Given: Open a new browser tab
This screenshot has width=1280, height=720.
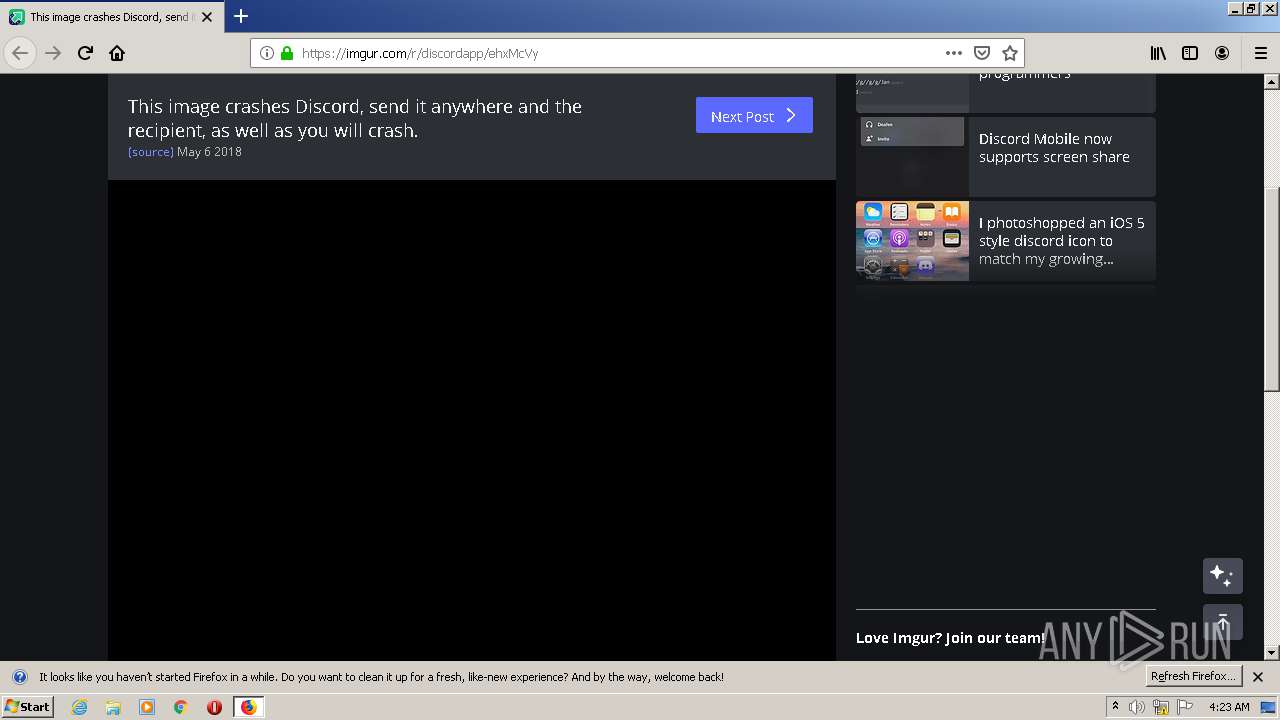Looking at the screenshot, I should coord(241,16).
